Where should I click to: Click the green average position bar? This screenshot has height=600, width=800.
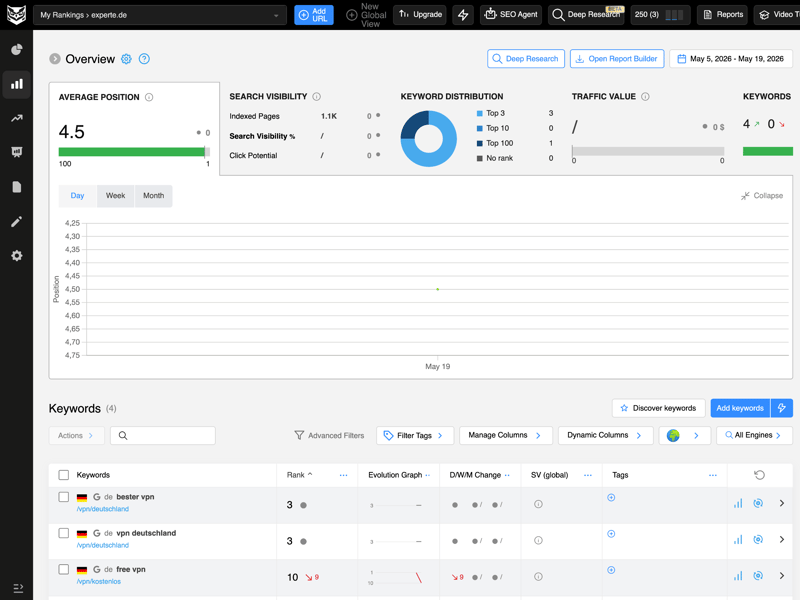132,152
